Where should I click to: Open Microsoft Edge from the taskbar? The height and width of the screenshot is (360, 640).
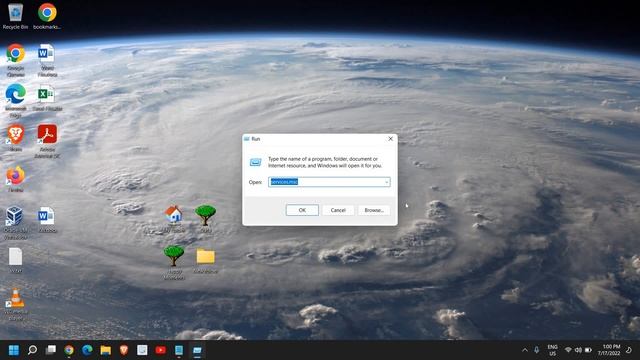click(87, 350)
